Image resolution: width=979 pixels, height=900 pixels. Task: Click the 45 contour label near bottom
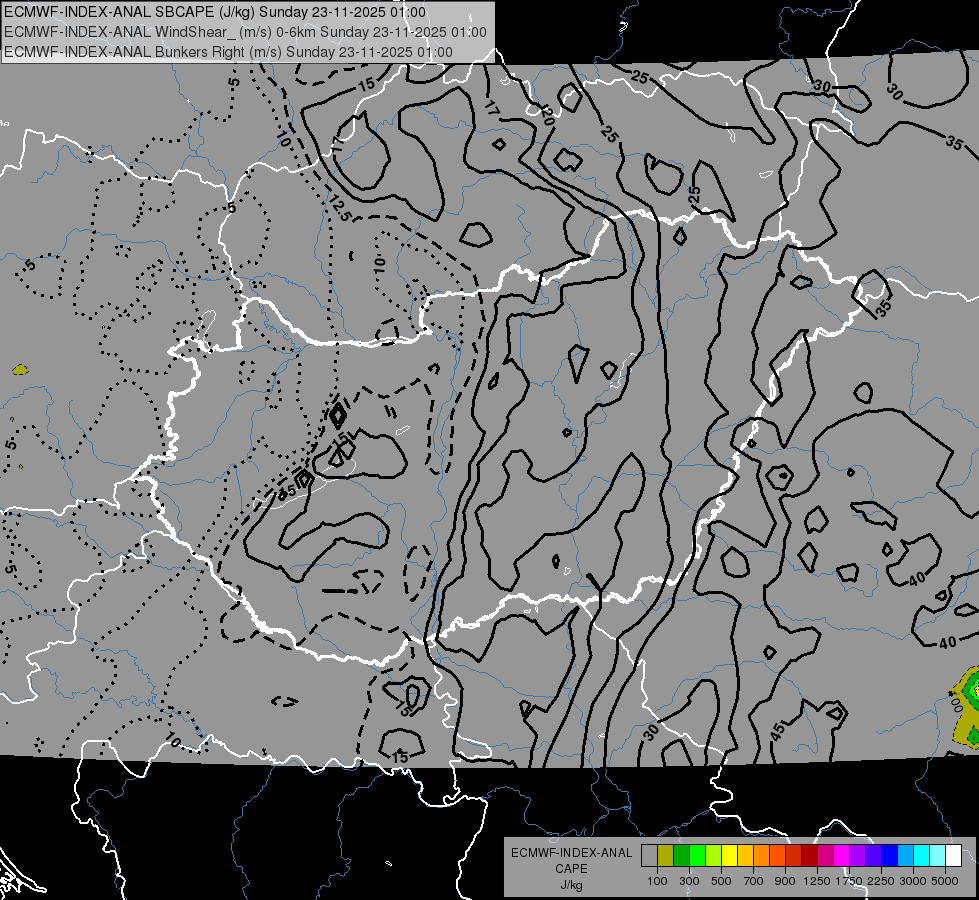778,732
